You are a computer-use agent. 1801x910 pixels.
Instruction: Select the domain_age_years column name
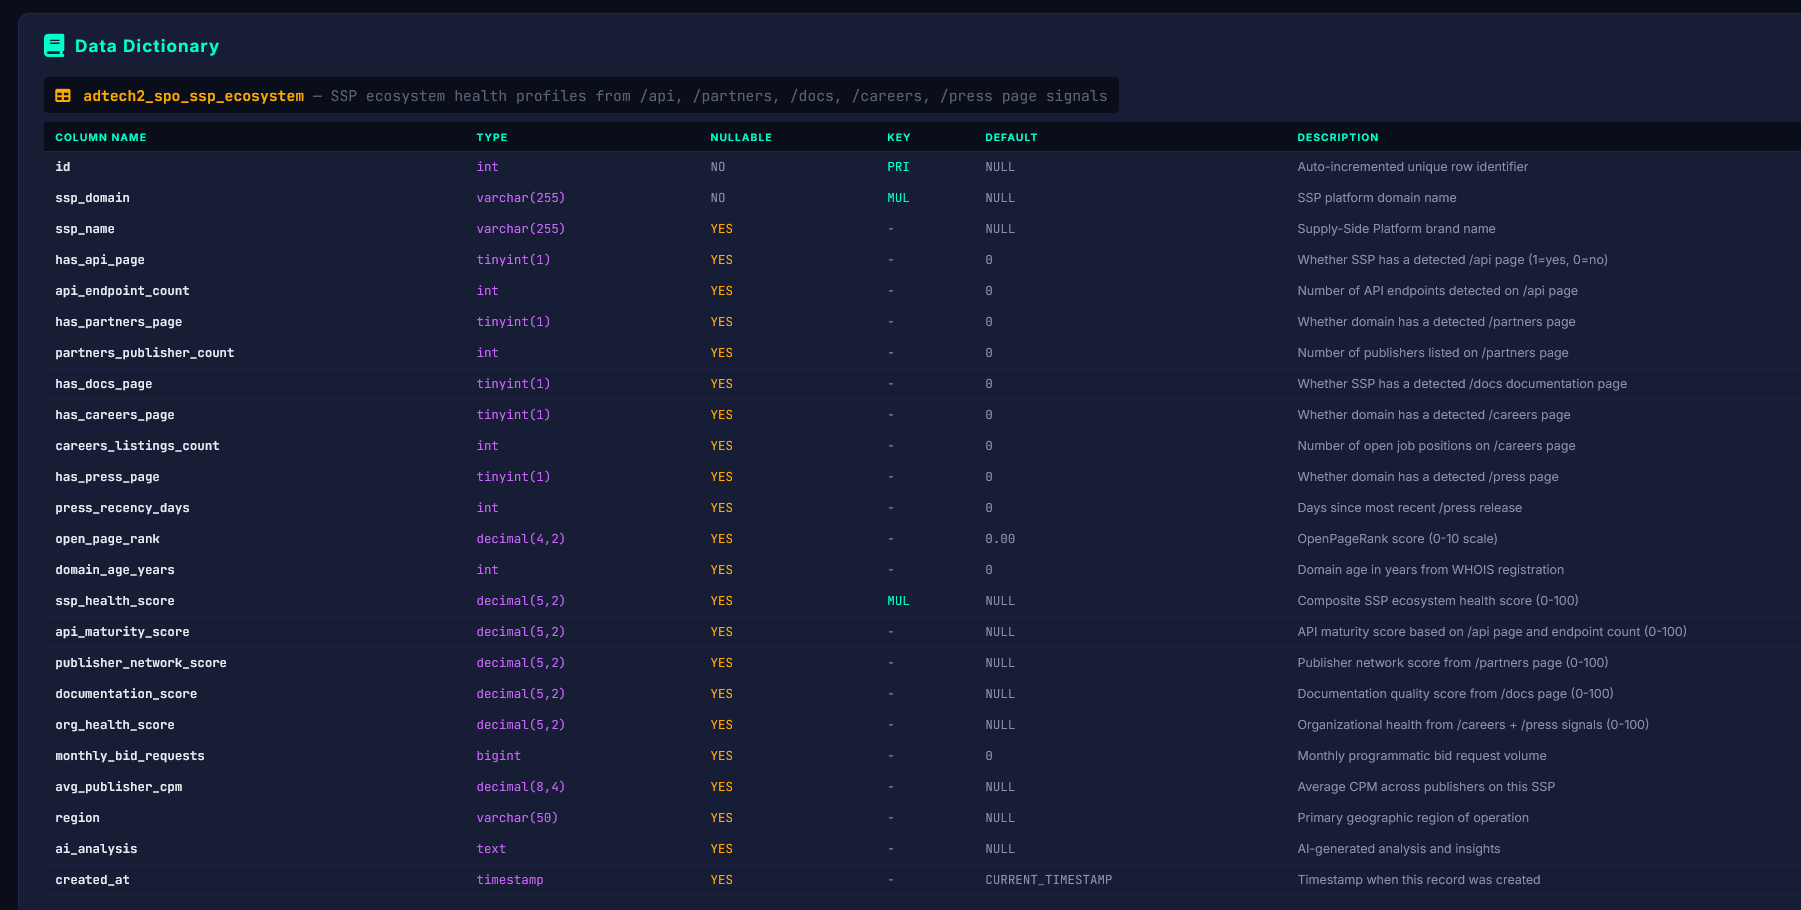pyautogui.click(x=115, y=570)
